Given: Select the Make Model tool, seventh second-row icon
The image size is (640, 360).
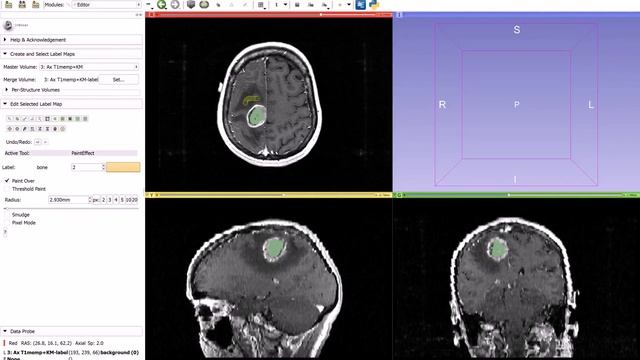Looking at the screenshot, I should coord(55,129).
